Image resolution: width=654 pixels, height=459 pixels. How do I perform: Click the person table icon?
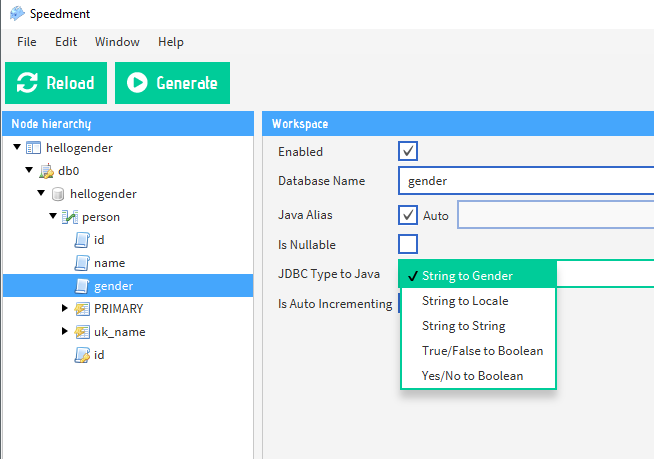[x=70, y=217]
